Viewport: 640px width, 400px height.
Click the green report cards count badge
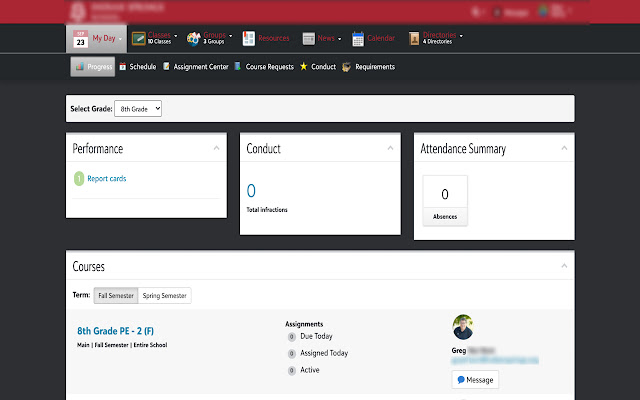coord(79,178)
